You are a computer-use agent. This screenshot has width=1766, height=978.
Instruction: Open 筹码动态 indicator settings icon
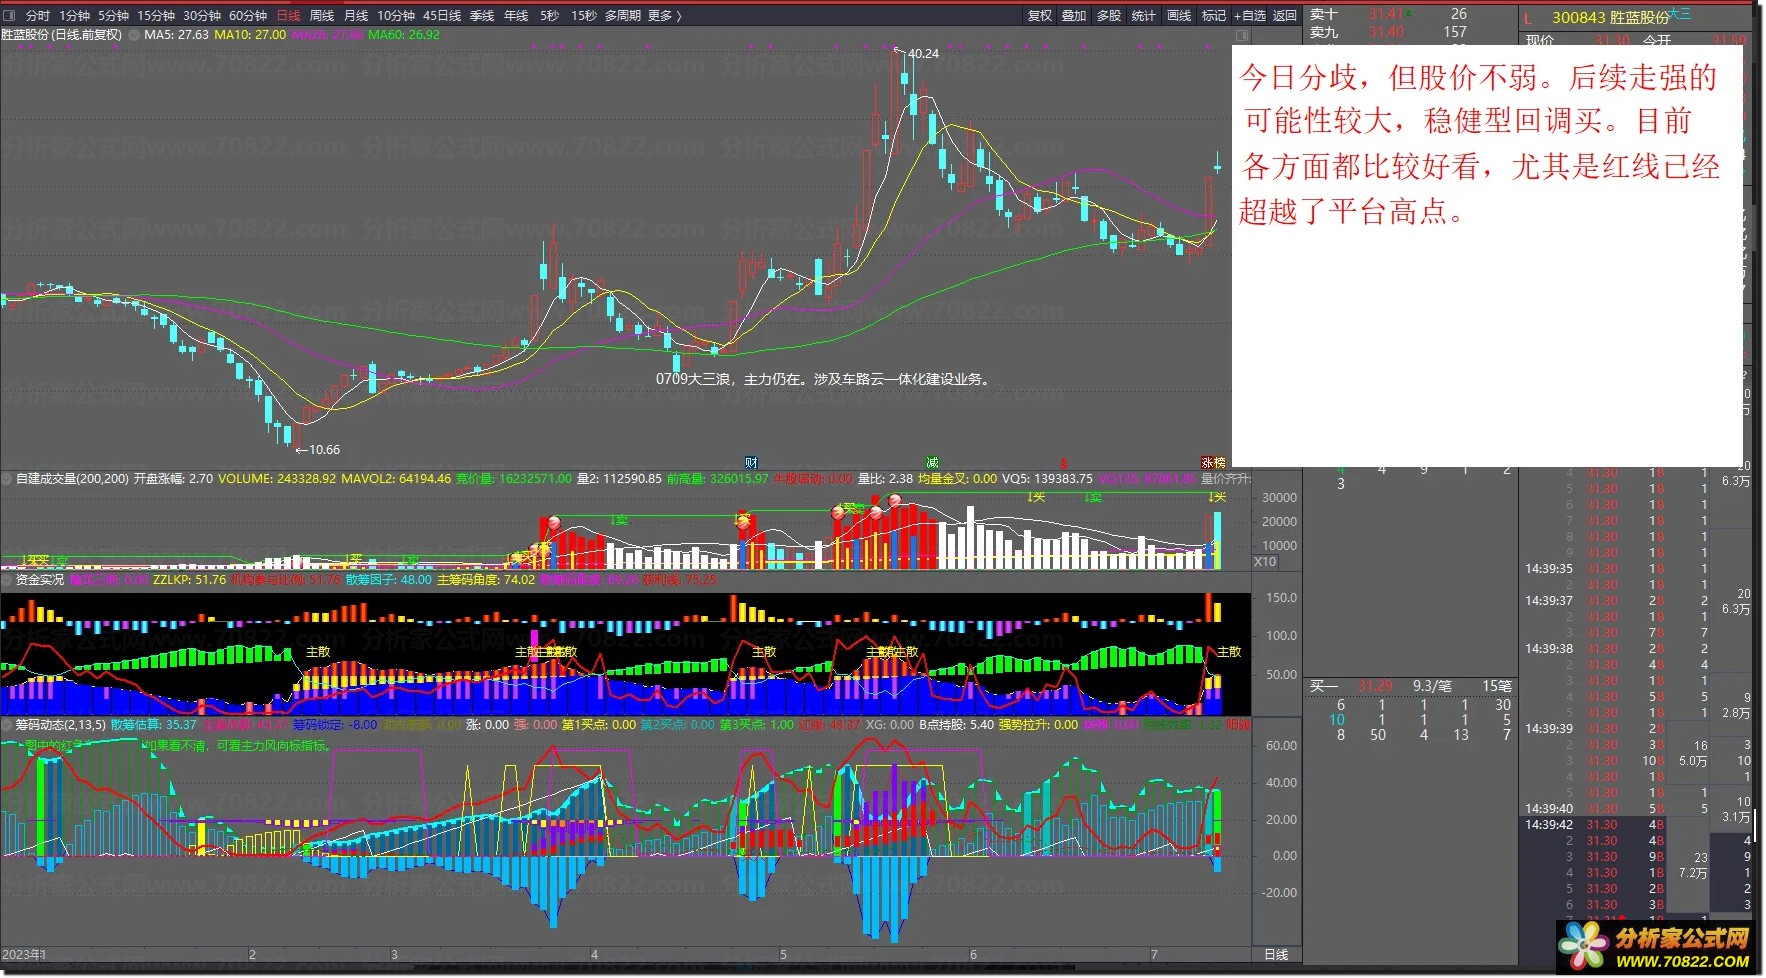pyautogui.click(x=8, y=725)
